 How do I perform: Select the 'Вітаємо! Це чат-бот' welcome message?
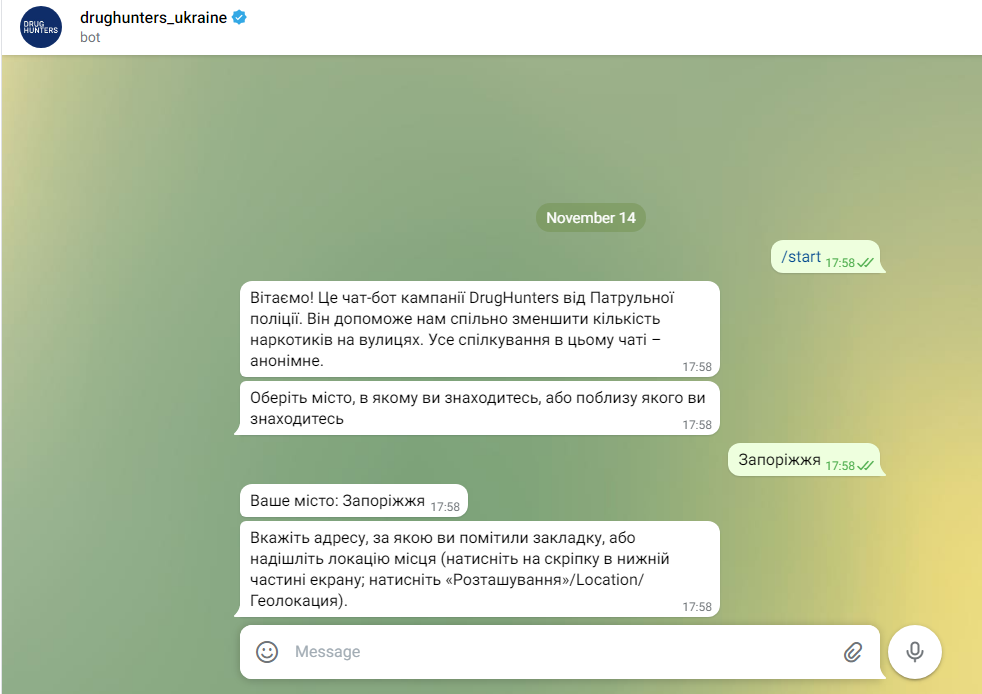(x=480, y=329)
